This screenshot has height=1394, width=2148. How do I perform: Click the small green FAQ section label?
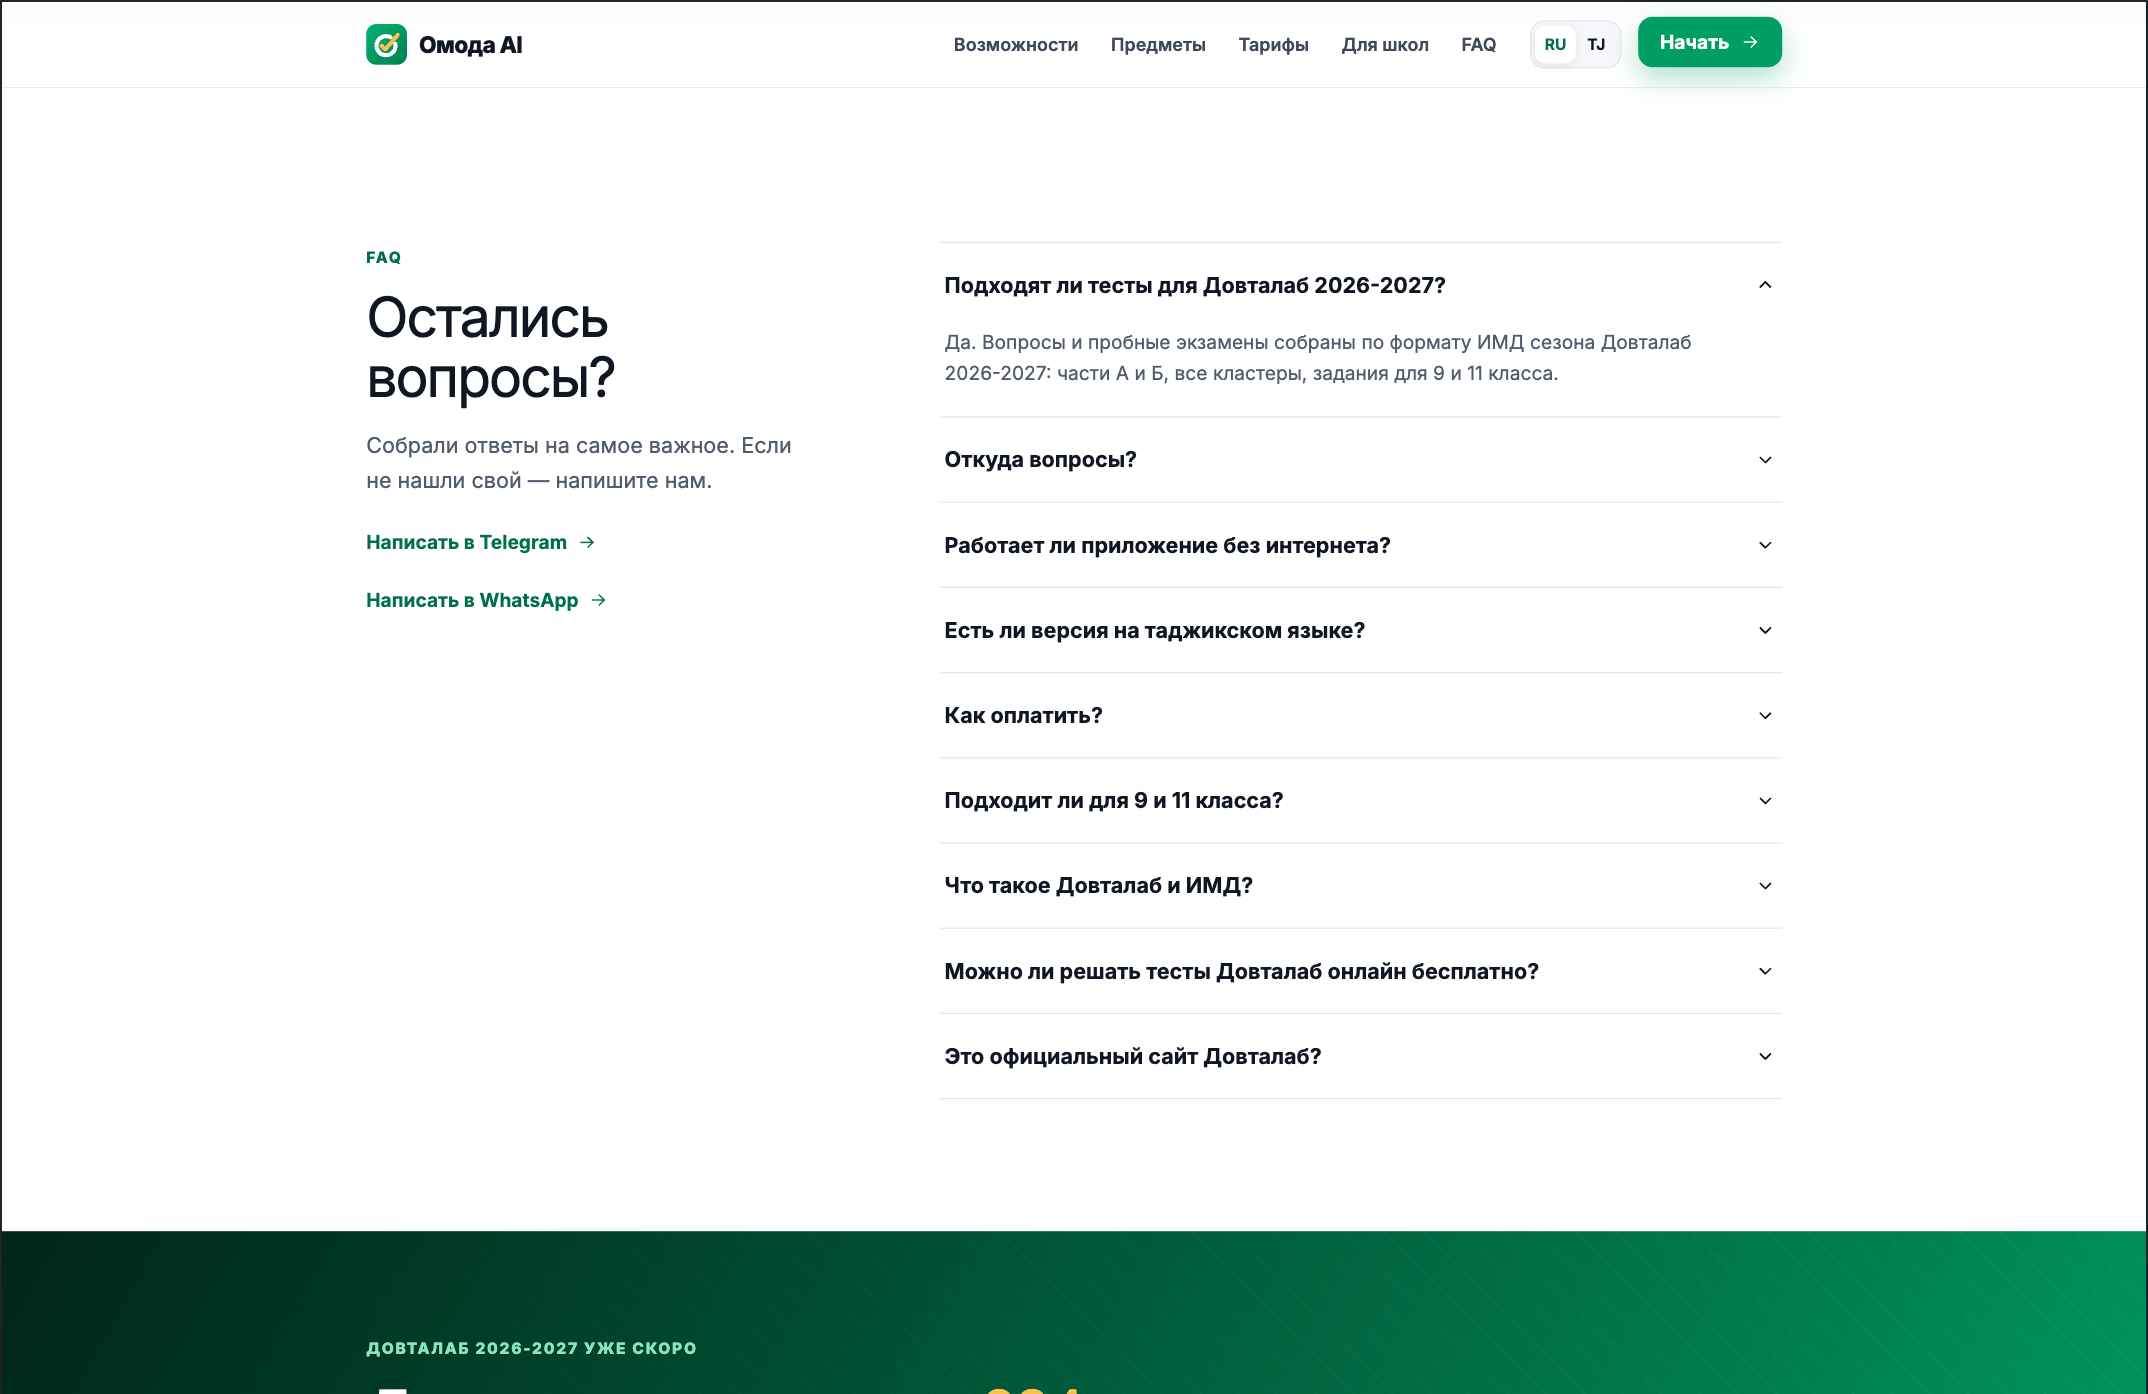click(x=383, y=257)
